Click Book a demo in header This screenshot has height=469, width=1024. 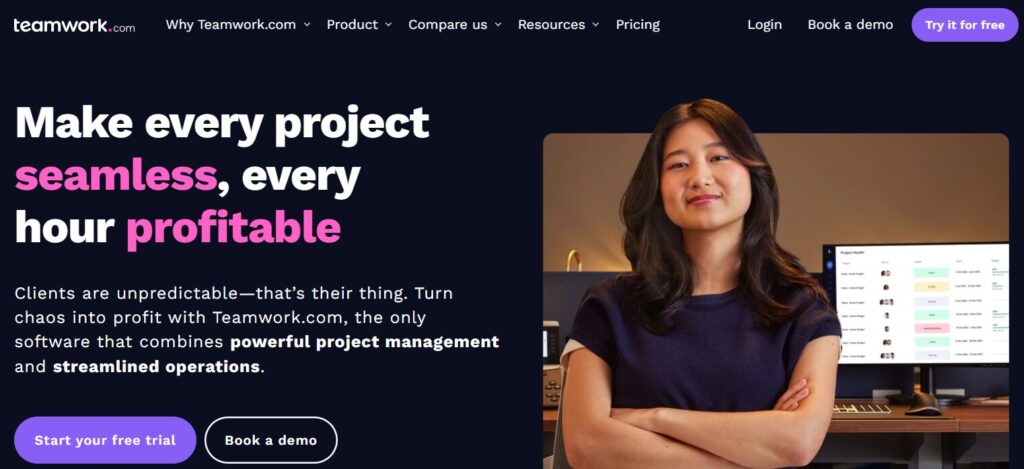(850, 25)
